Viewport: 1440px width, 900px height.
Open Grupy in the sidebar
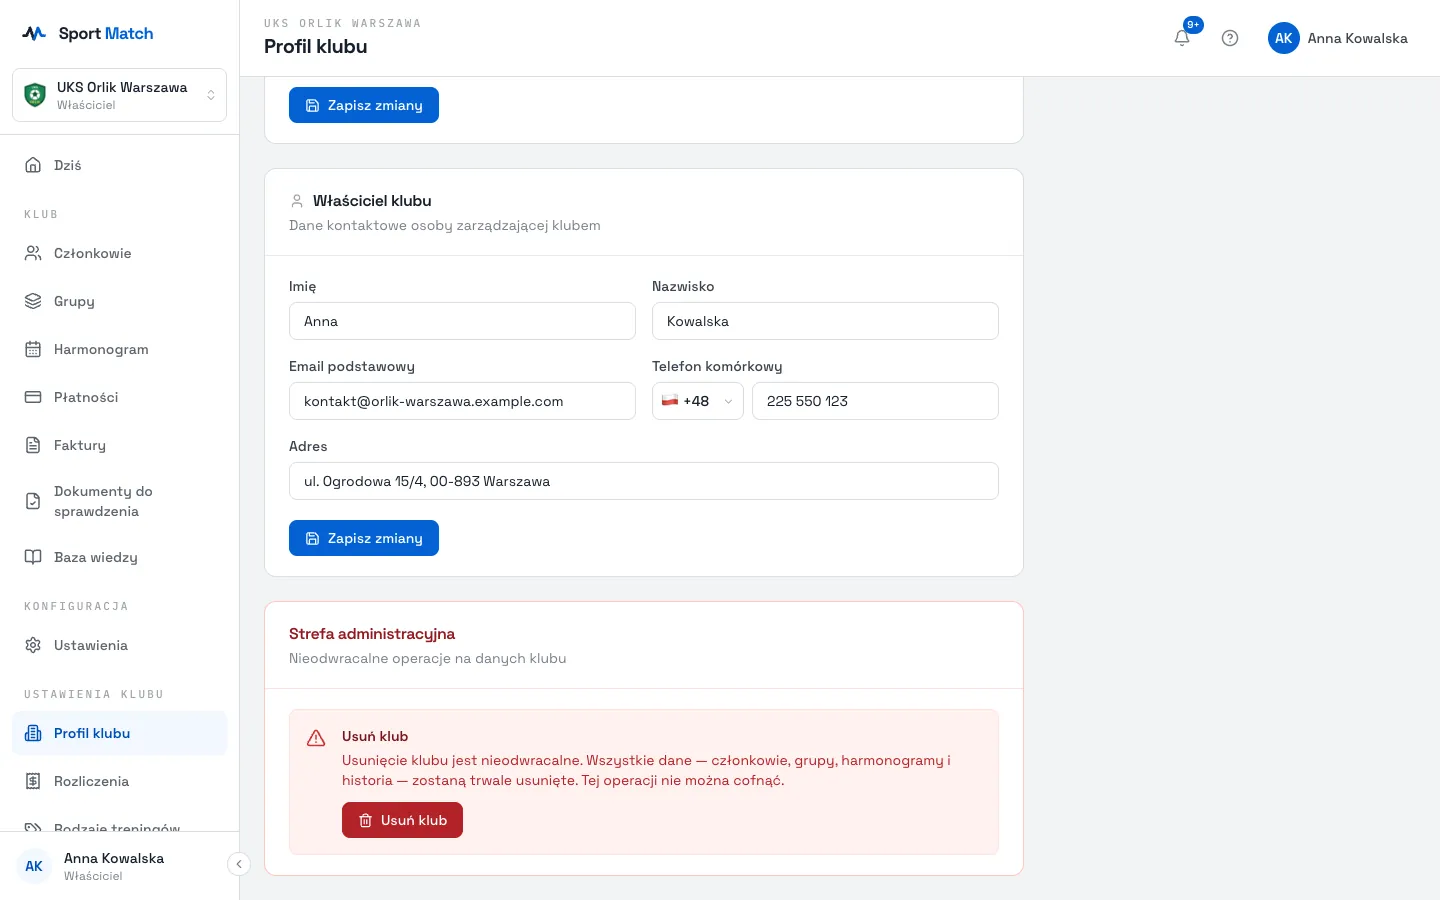click(120, 301)
